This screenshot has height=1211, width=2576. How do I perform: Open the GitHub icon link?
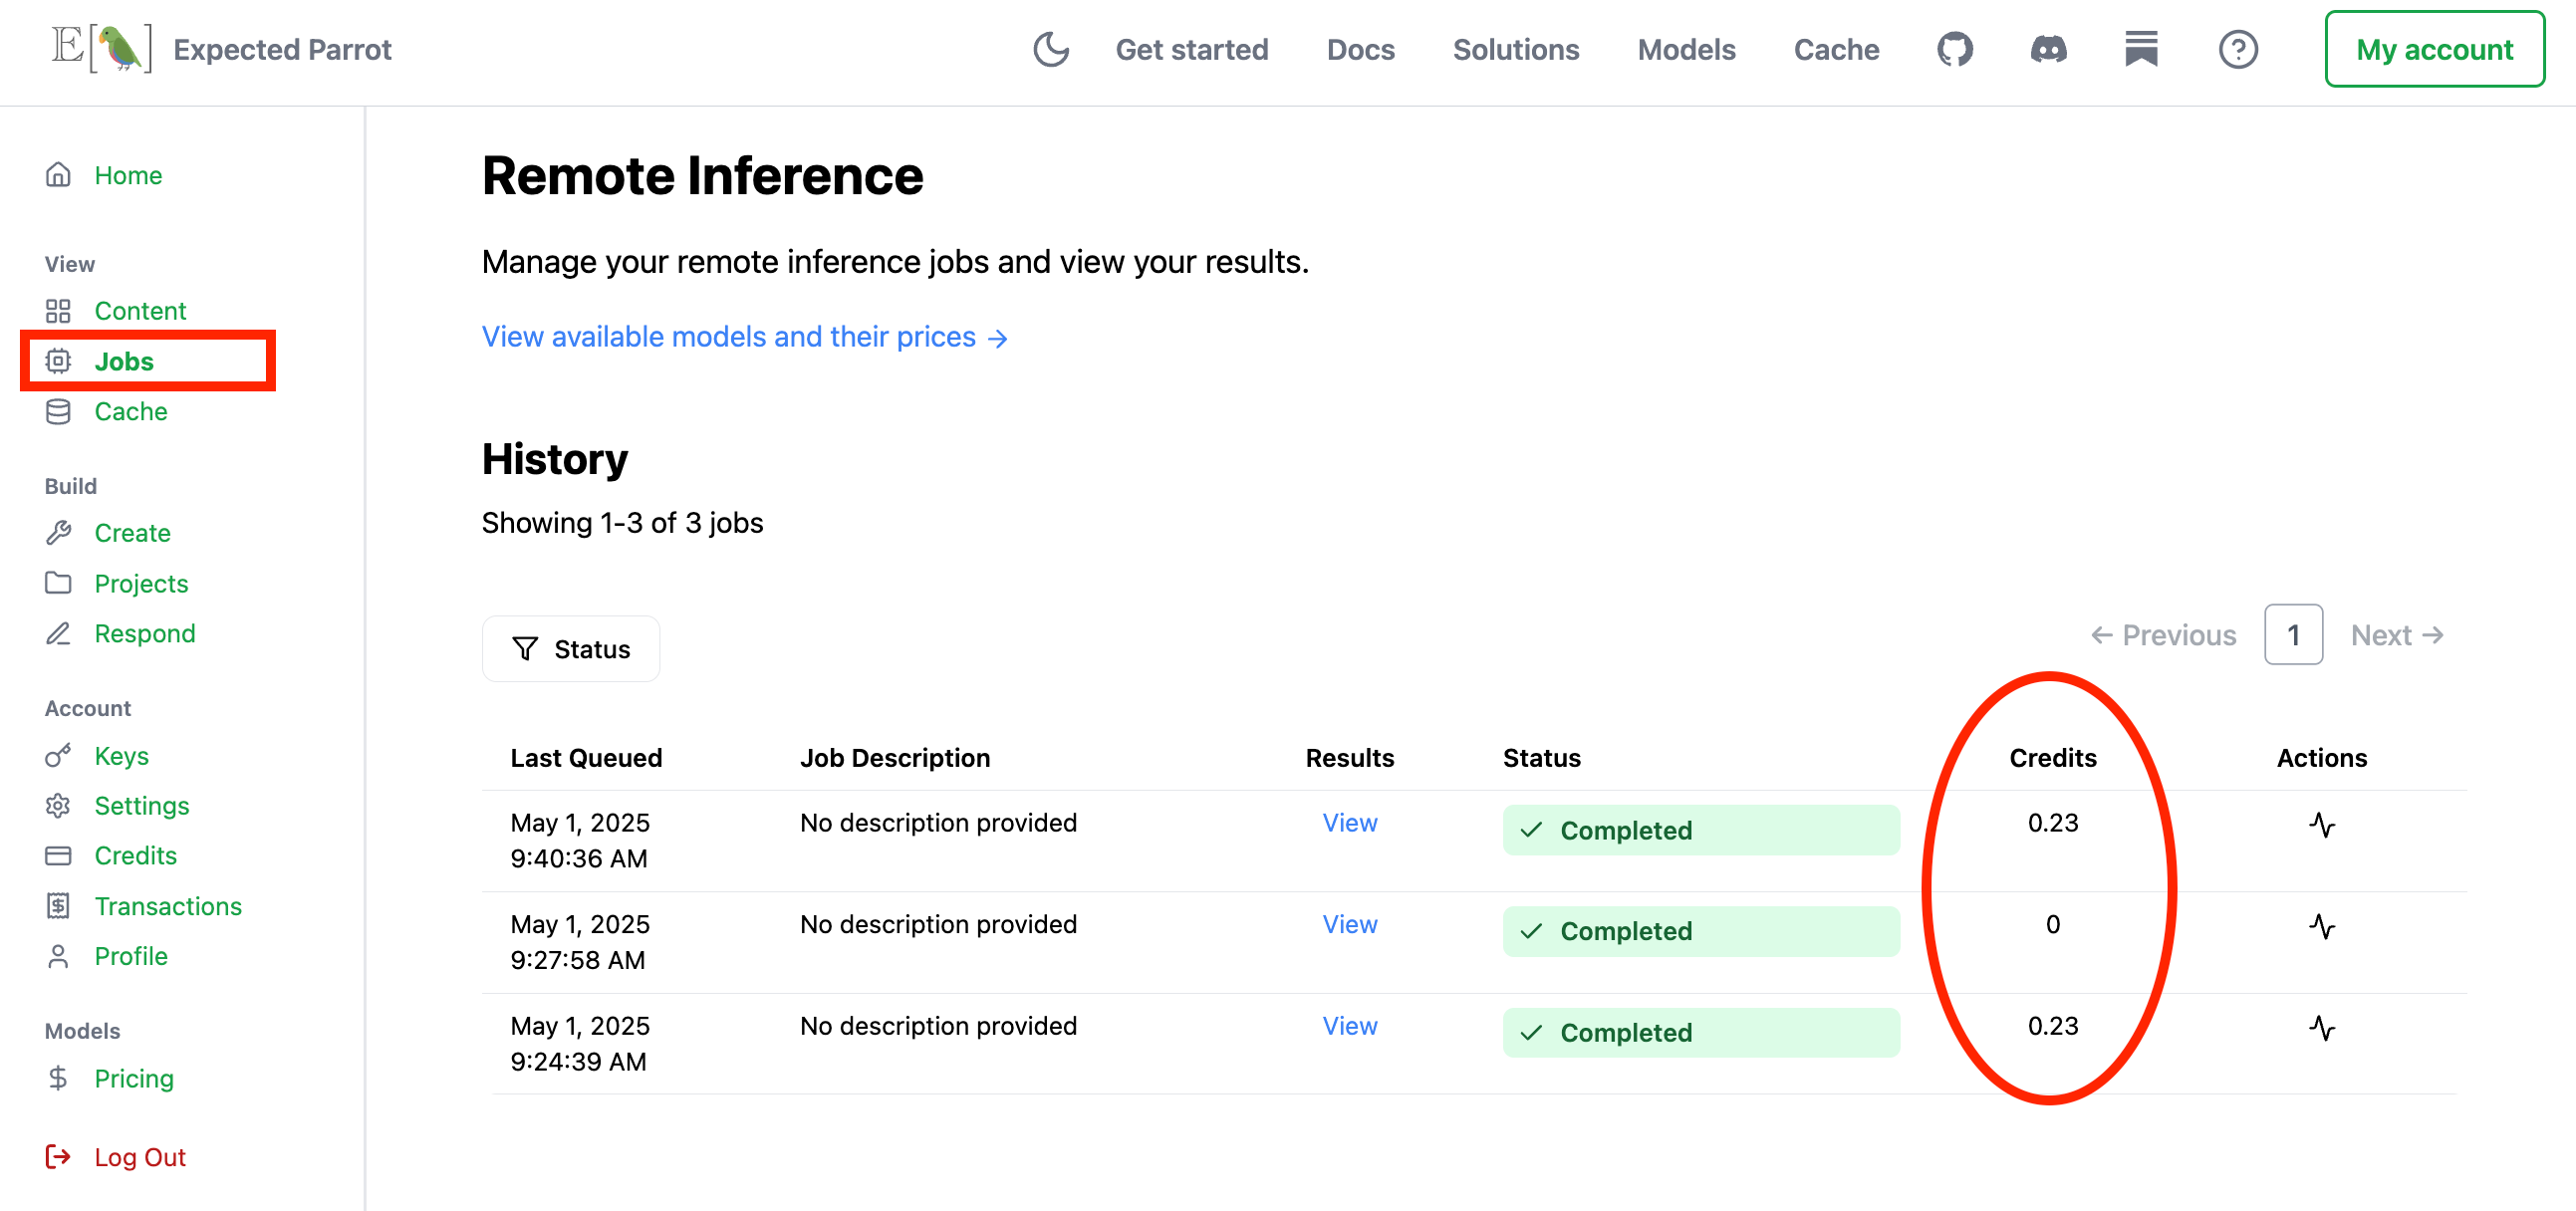point(1954,49)
